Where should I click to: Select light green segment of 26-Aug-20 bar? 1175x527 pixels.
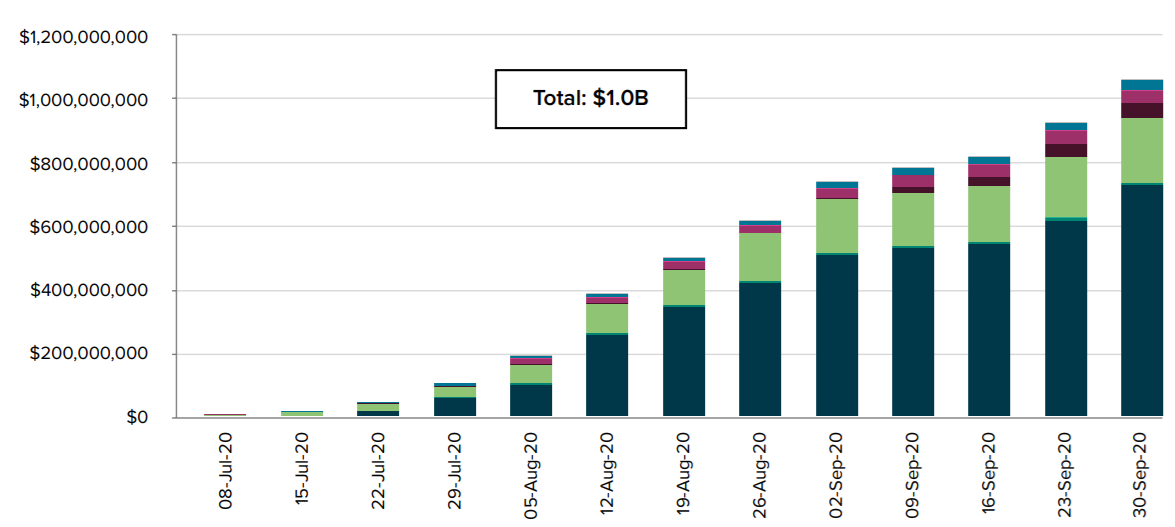pos(760,257)
